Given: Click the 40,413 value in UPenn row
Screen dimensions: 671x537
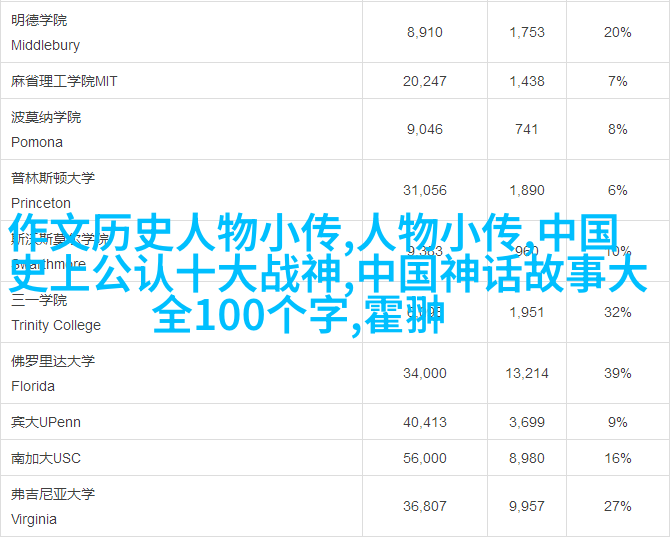Looking at the screenshot, I should coord(425,422).
